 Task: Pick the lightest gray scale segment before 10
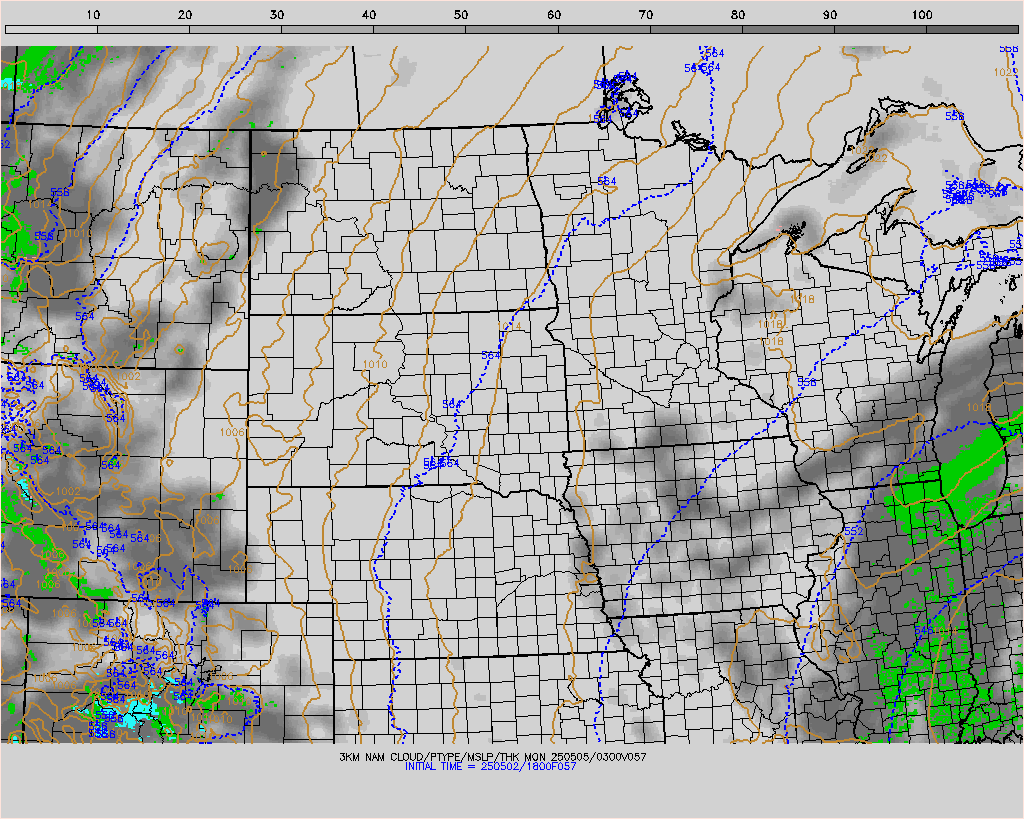click(51, 29)
